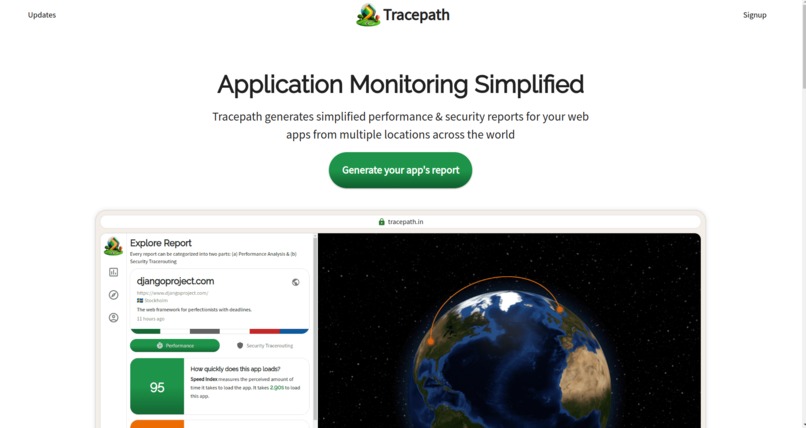Click the tracepath.in address text
This screenshot has width=806, height=428.
406,222
